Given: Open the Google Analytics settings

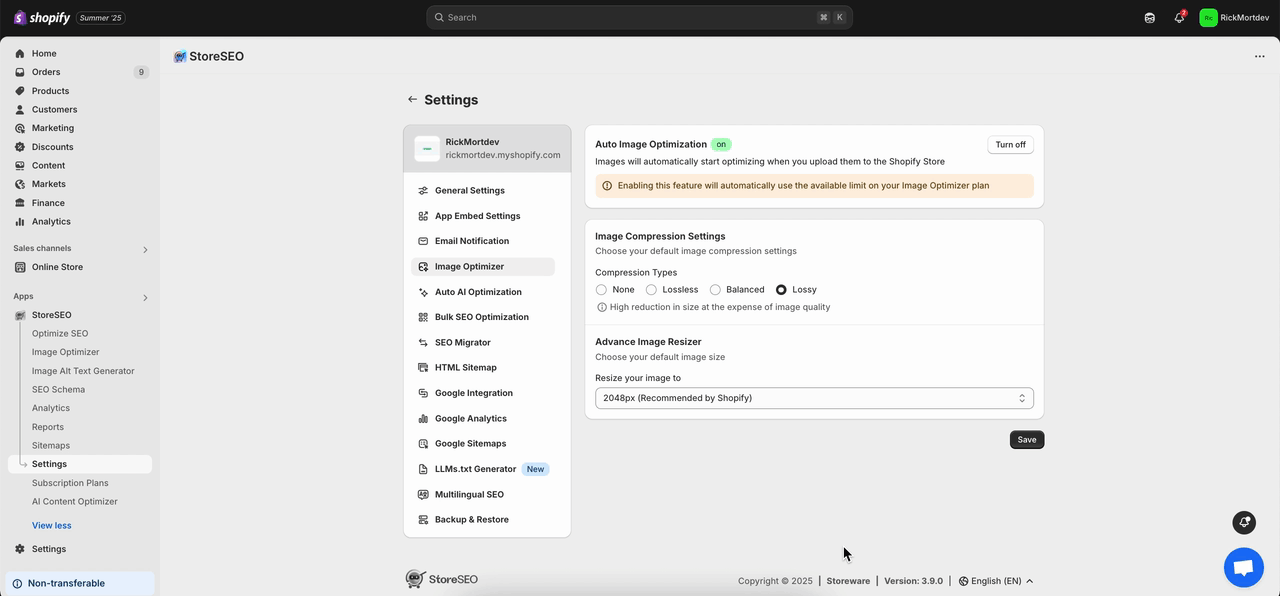Looking at the screenshot, I should [483, 419].
